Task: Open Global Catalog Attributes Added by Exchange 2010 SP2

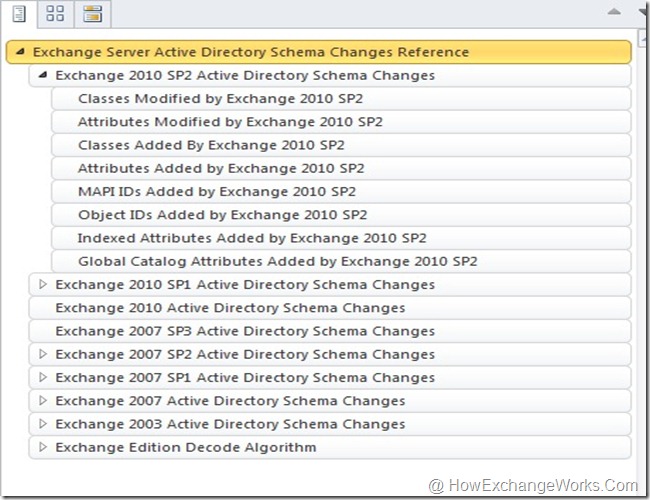Action: [x=341, y=261]
